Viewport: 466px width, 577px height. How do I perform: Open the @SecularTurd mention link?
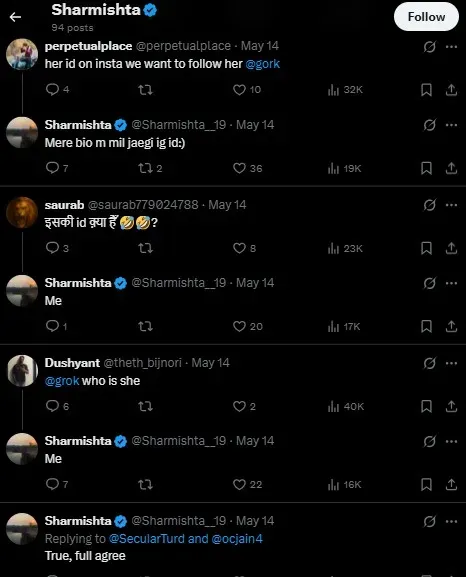coord(146,539)
